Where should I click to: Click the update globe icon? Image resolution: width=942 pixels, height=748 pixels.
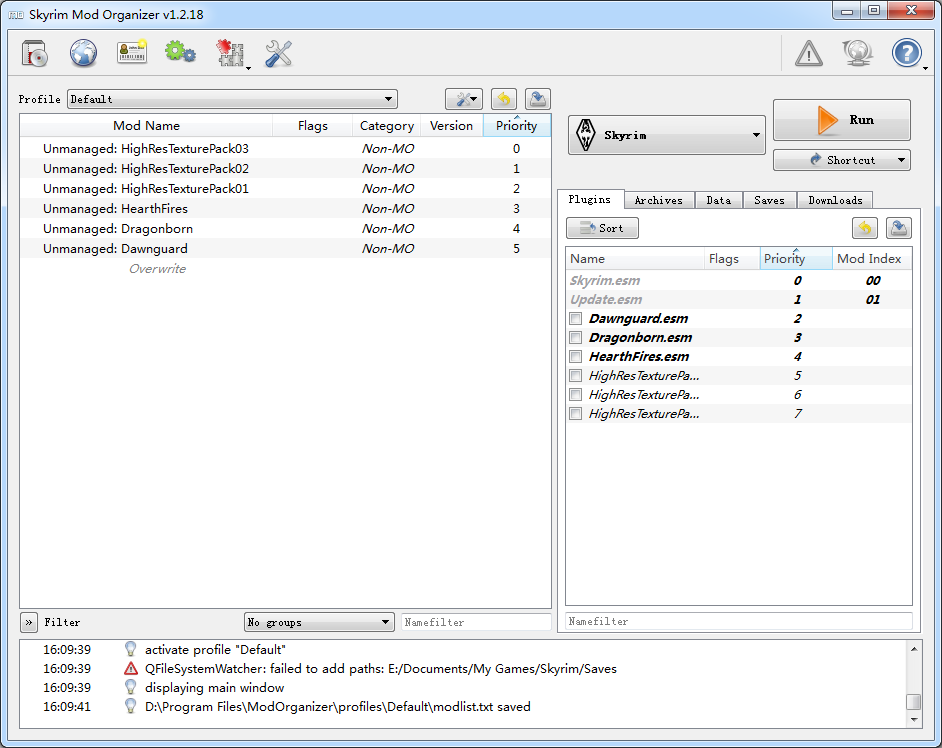click(x=857, y=53)
